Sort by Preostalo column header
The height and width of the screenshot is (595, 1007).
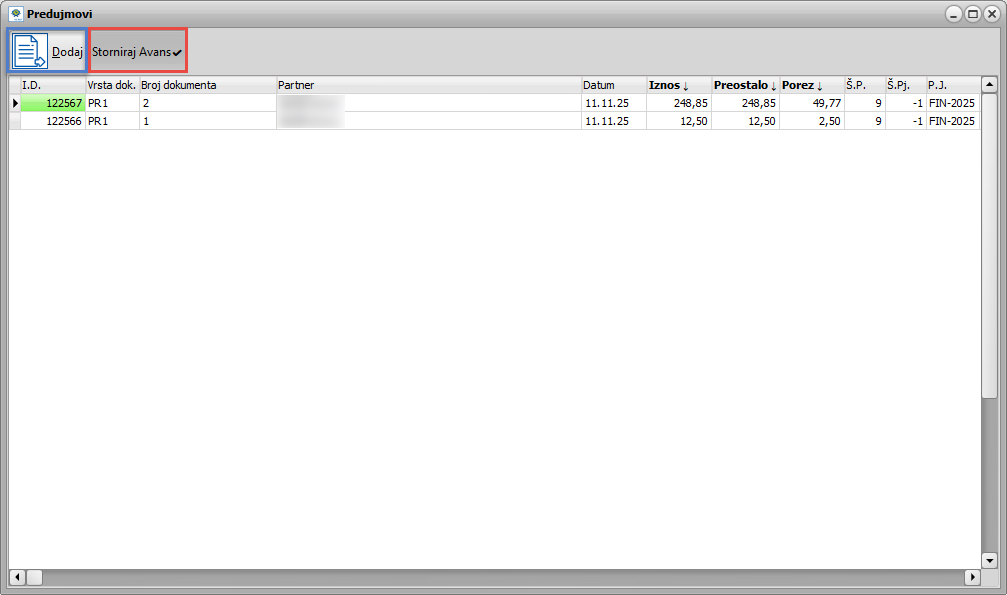(x=744, y=85)
